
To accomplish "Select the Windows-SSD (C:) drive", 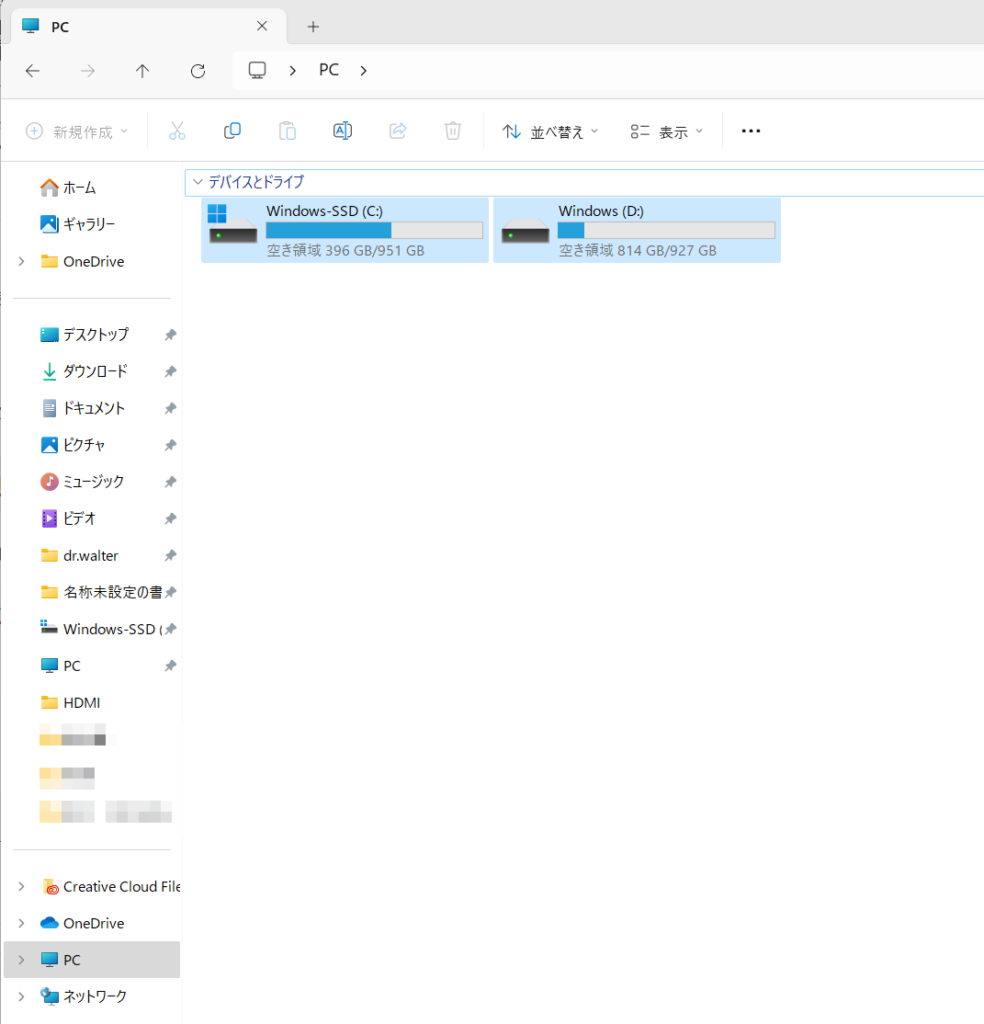I will [x=344, y=230].
